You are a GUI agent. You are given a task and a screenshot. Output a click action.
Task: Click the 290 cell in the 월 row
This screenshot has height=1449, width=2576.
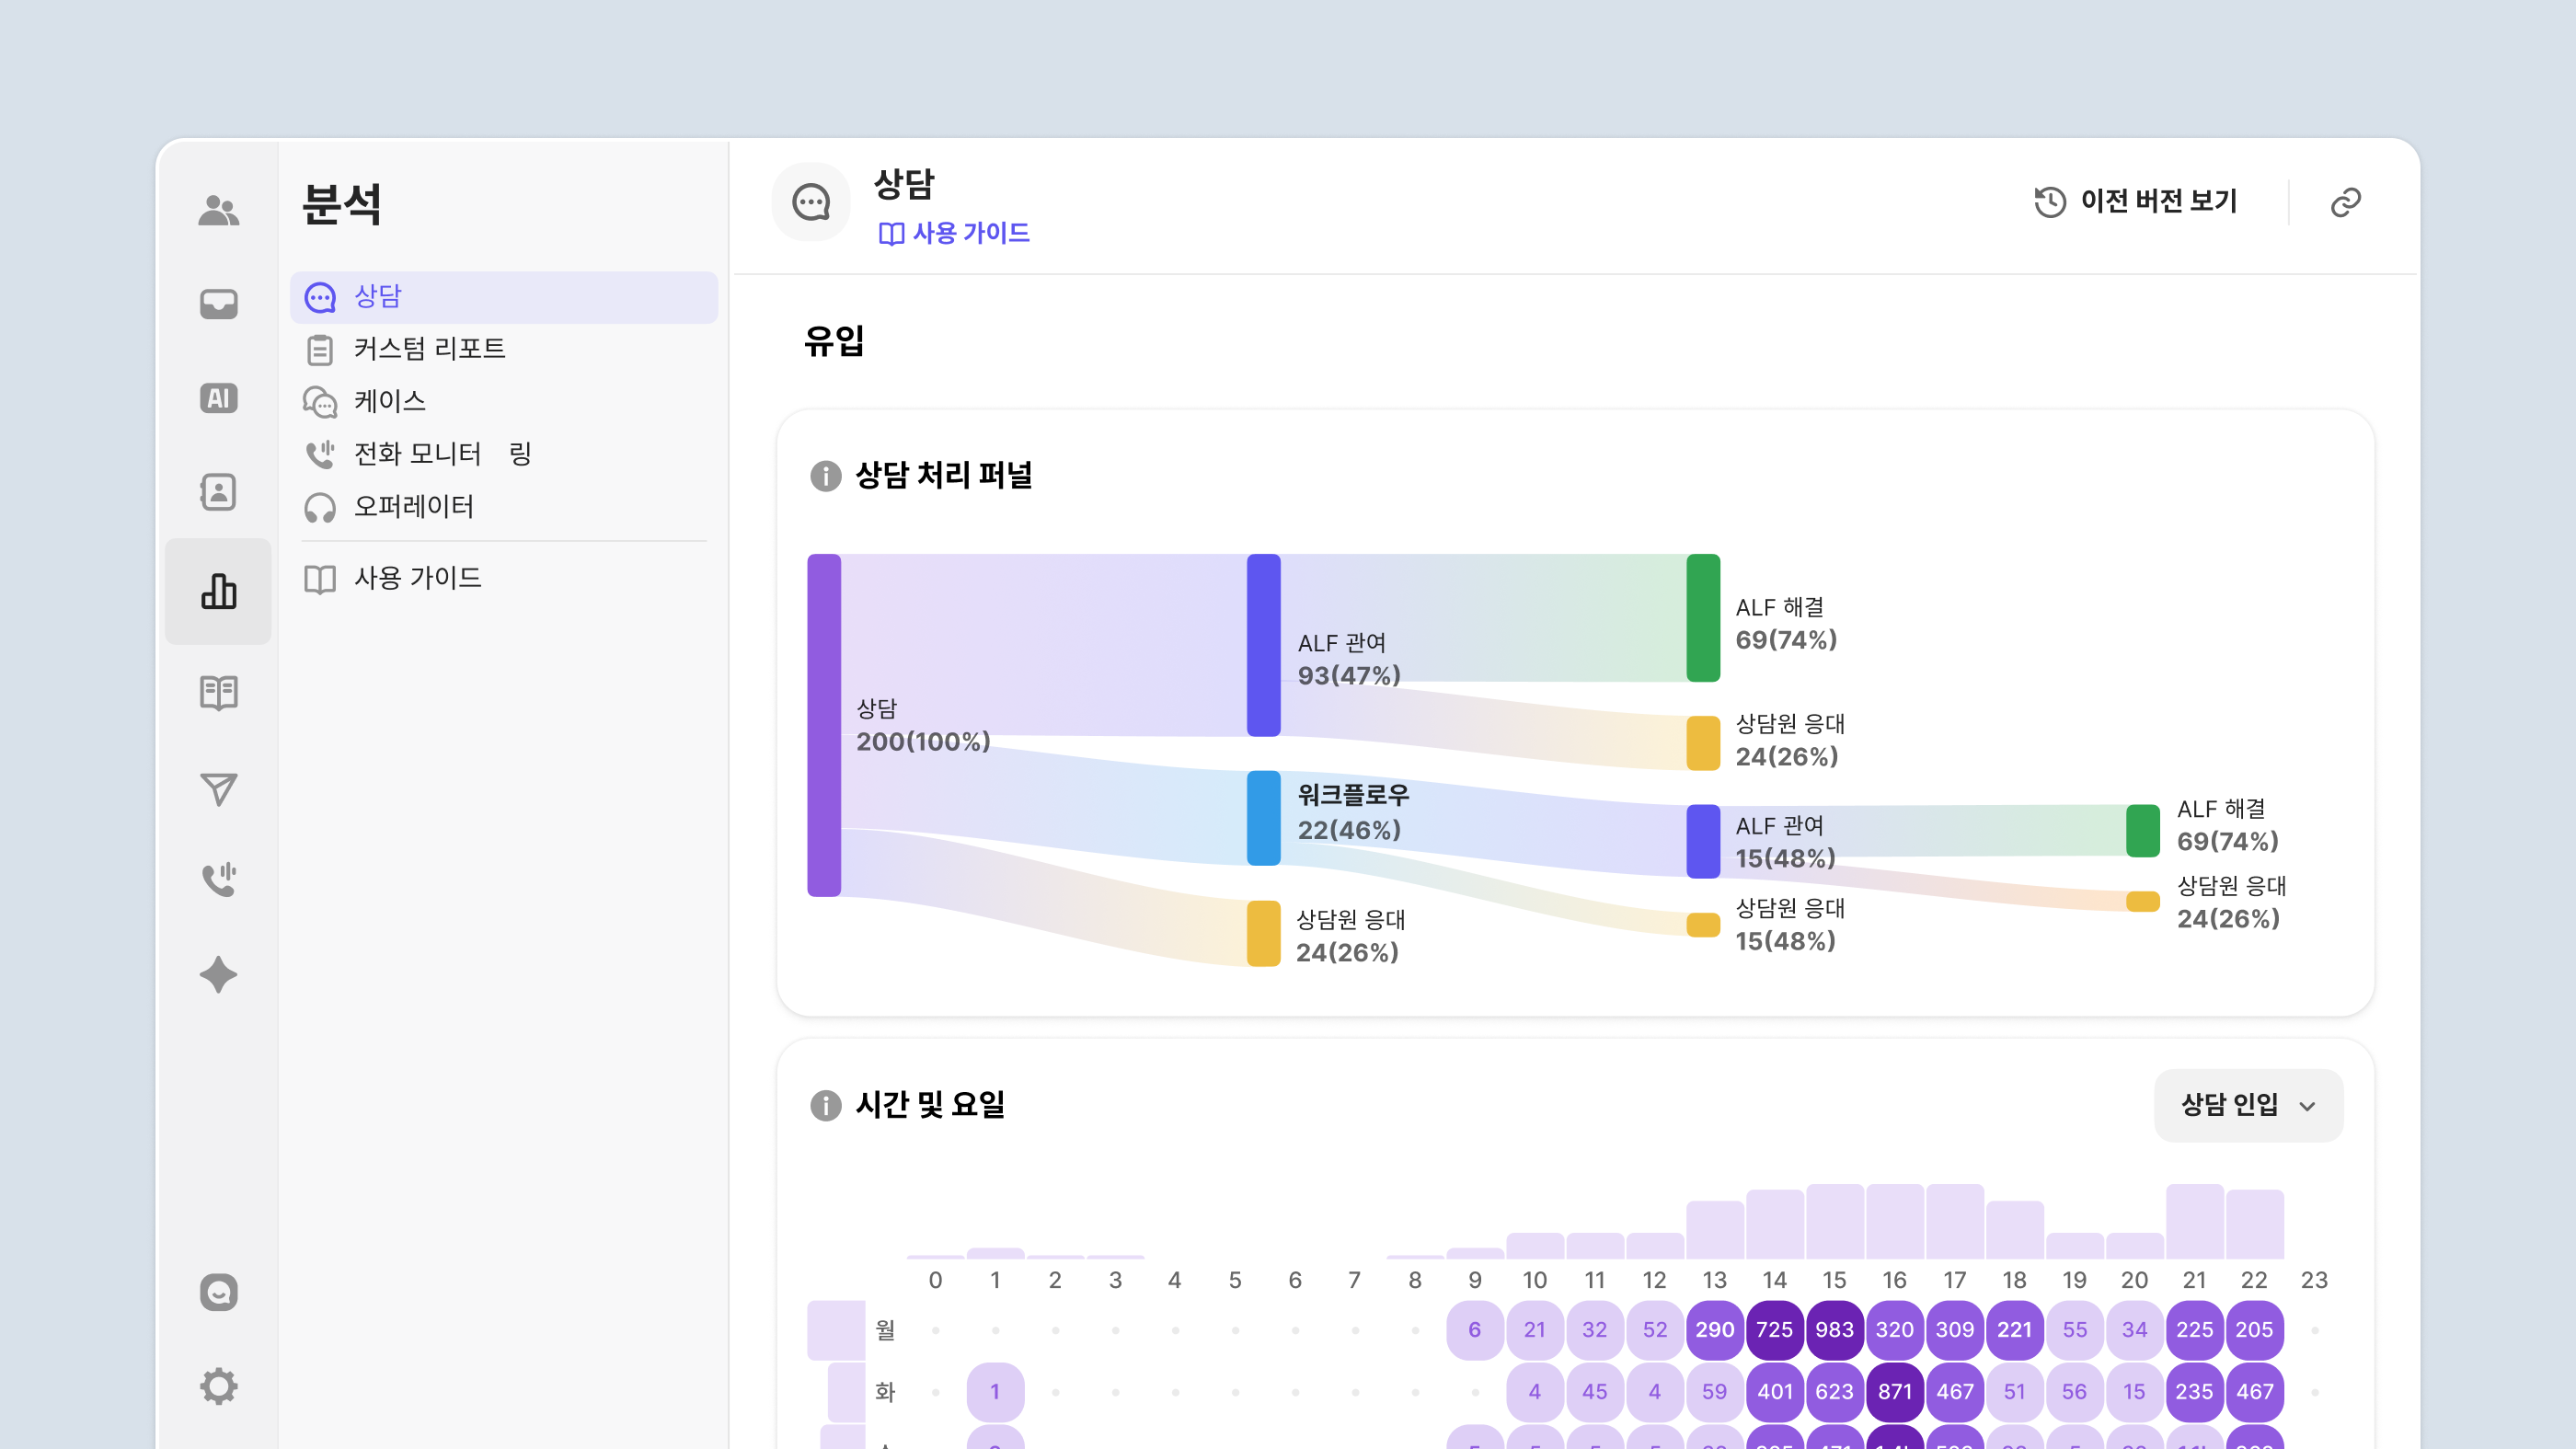1715,1330
